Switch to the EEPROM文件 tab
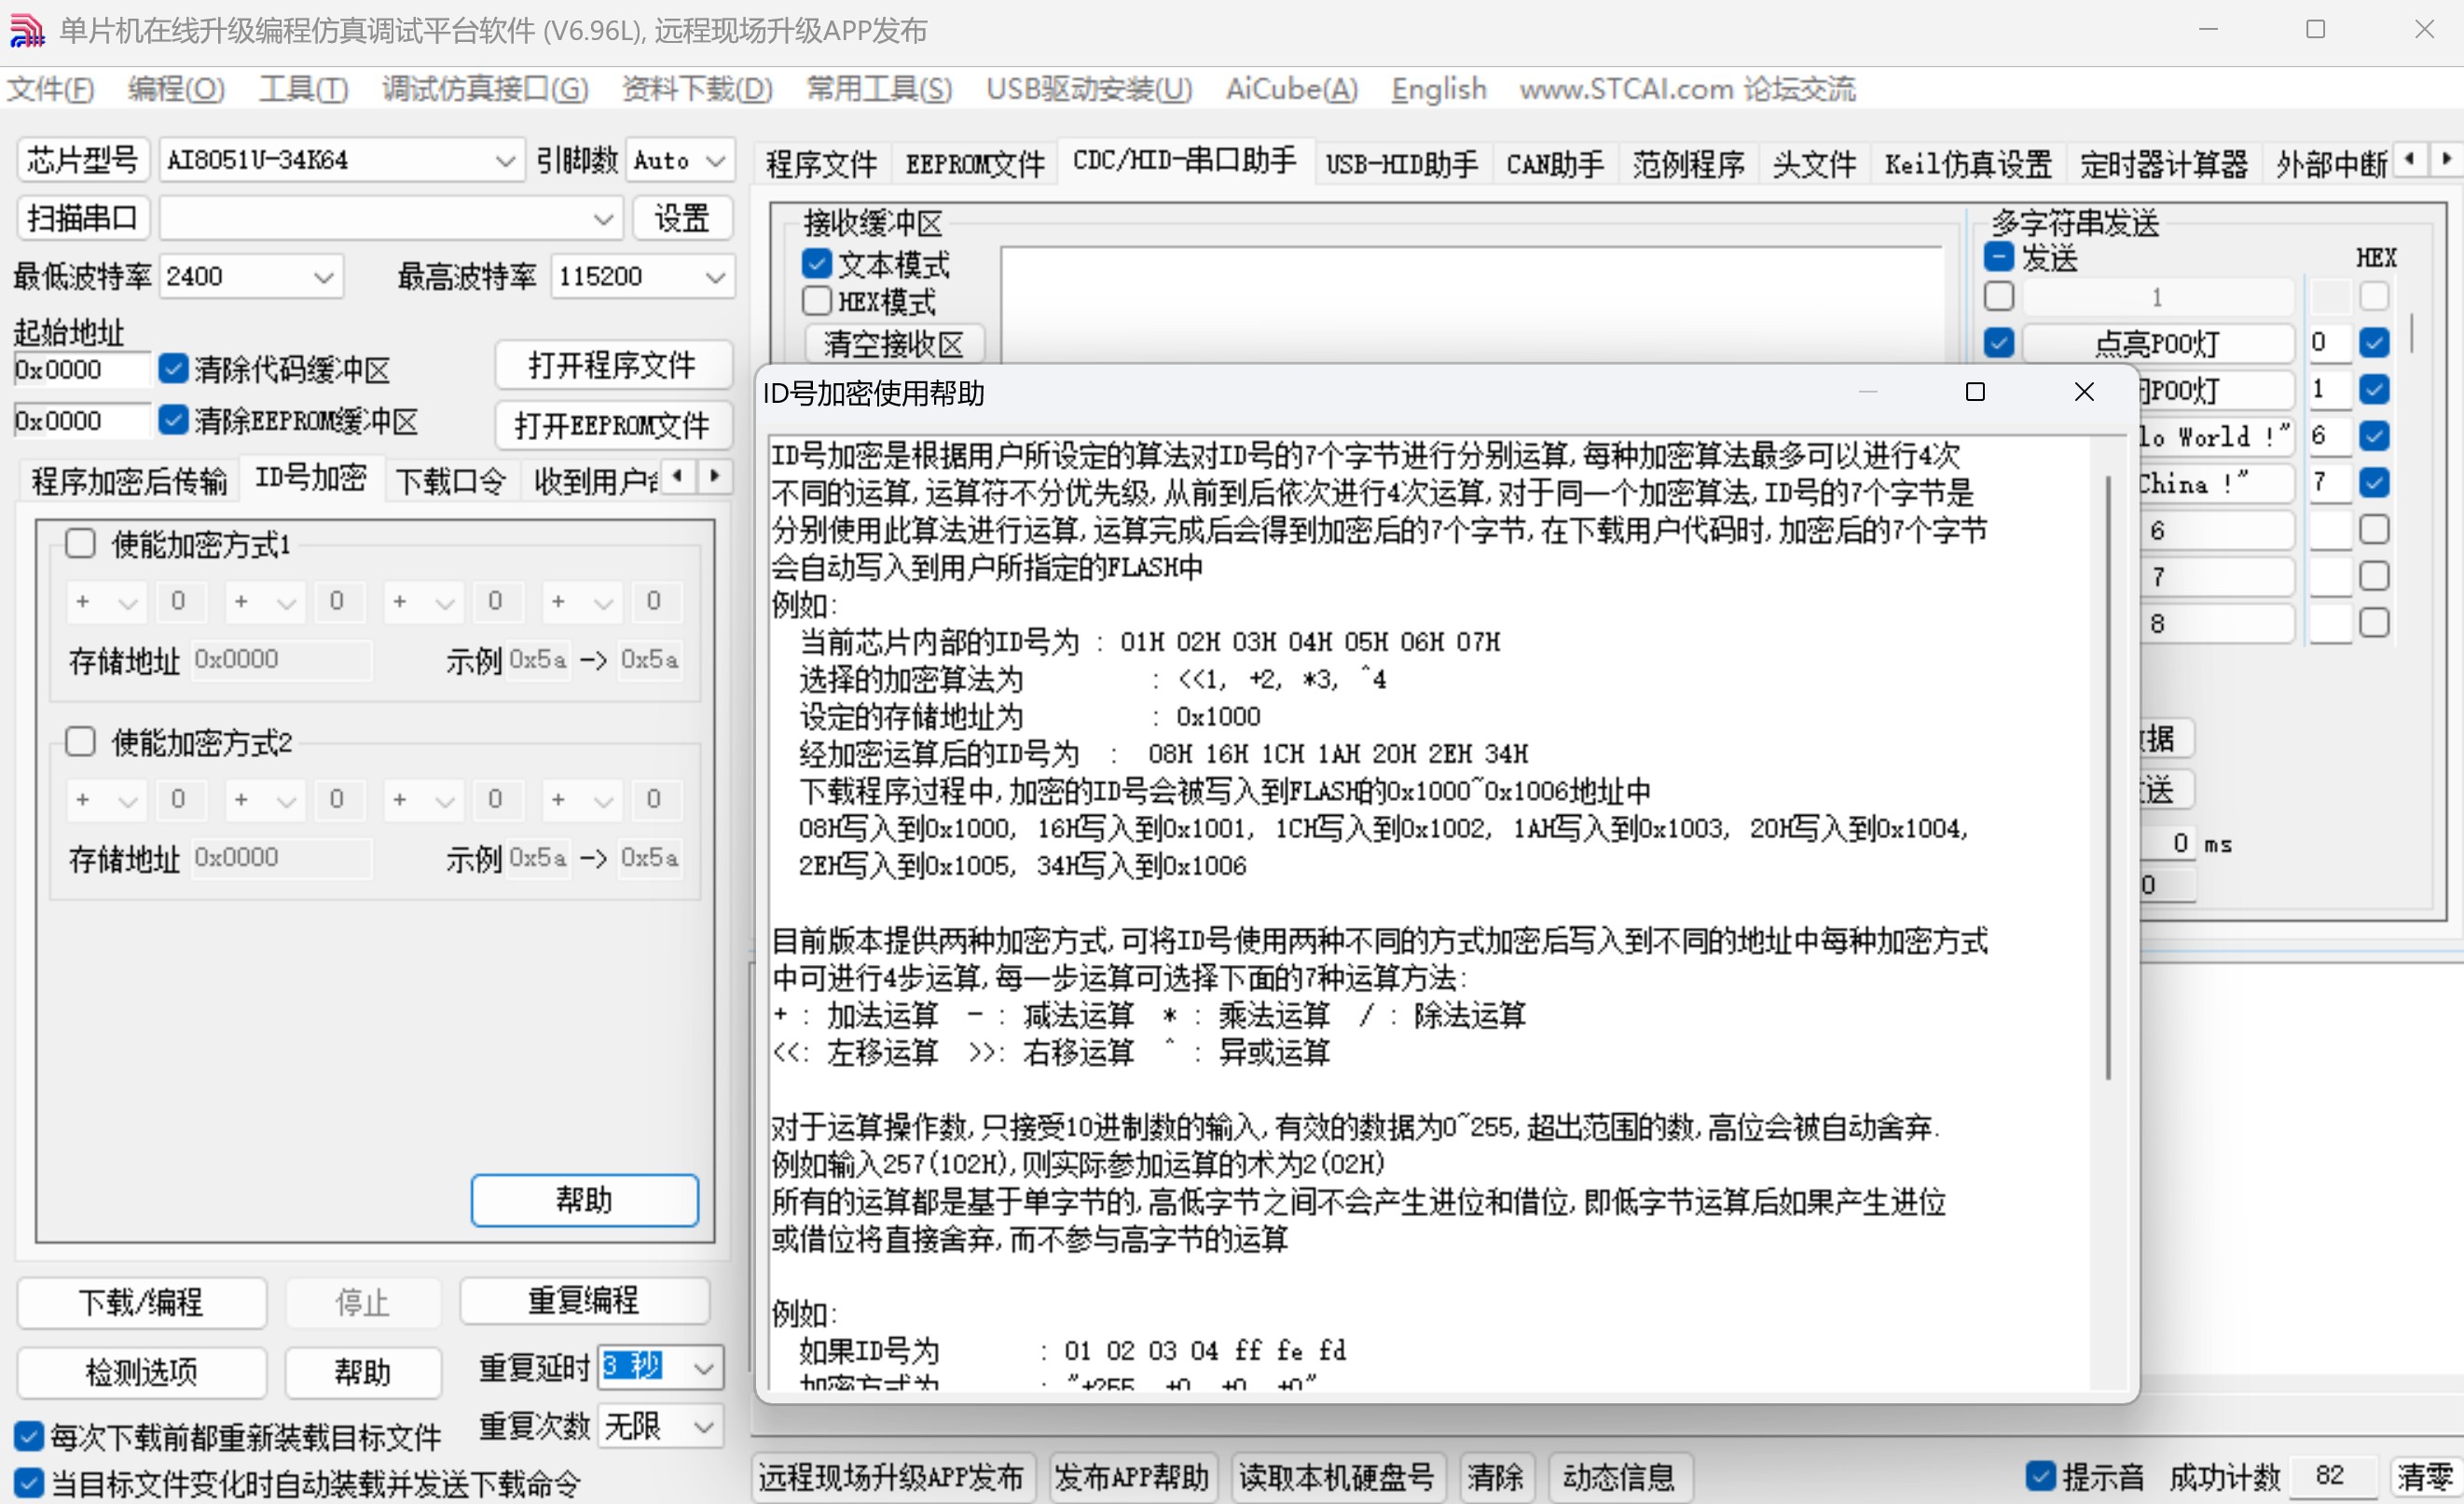 tap(974, 164)
